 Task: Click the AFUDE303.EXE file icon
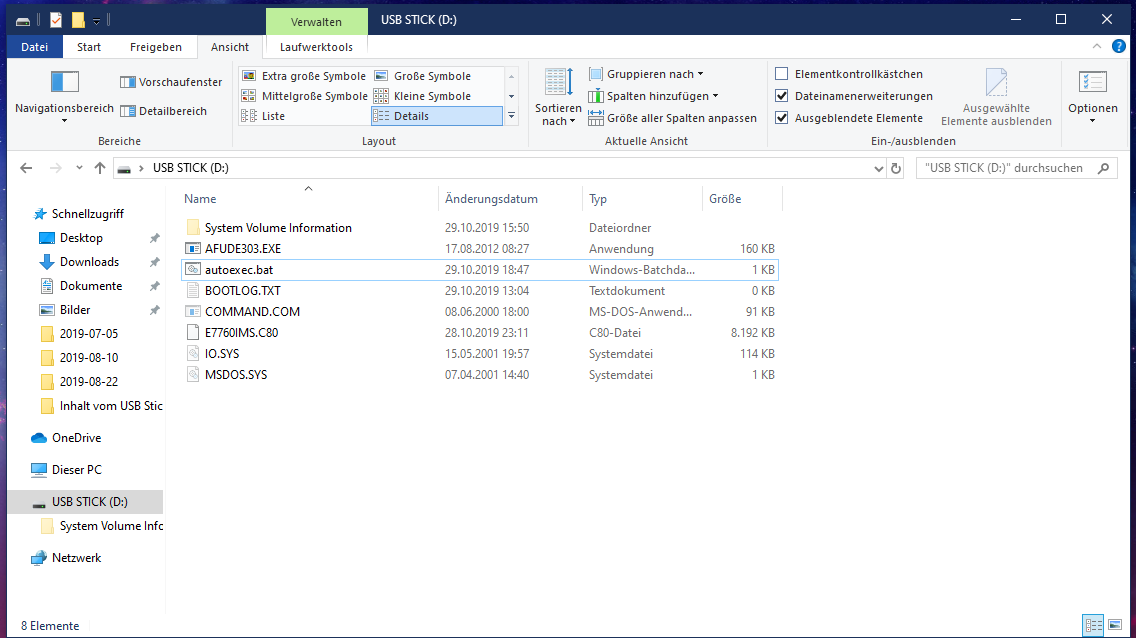point(193,248)
